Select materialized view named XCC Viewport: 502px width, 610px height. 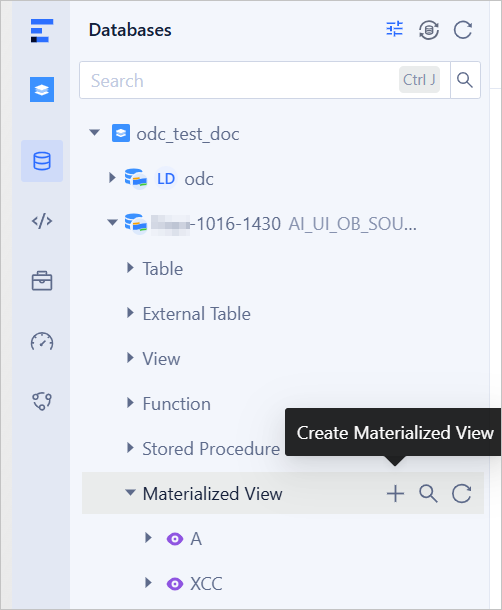coord(206,584)
